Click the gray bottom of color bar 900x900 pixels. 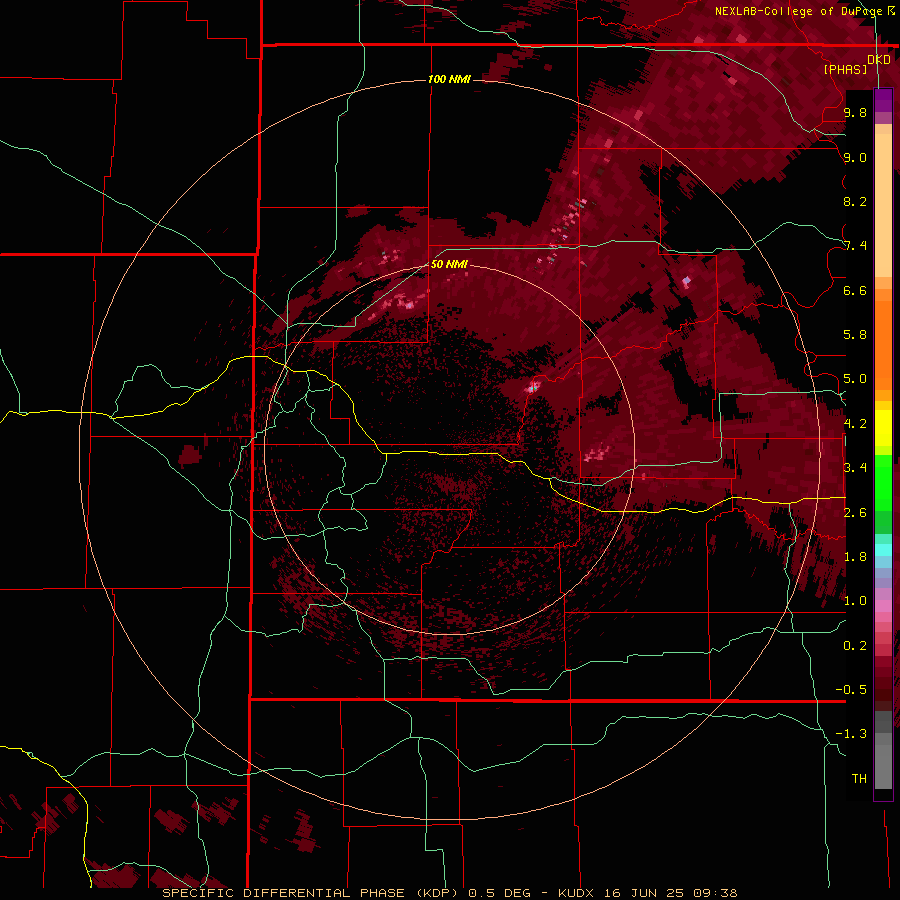click(x=883, y=763)
